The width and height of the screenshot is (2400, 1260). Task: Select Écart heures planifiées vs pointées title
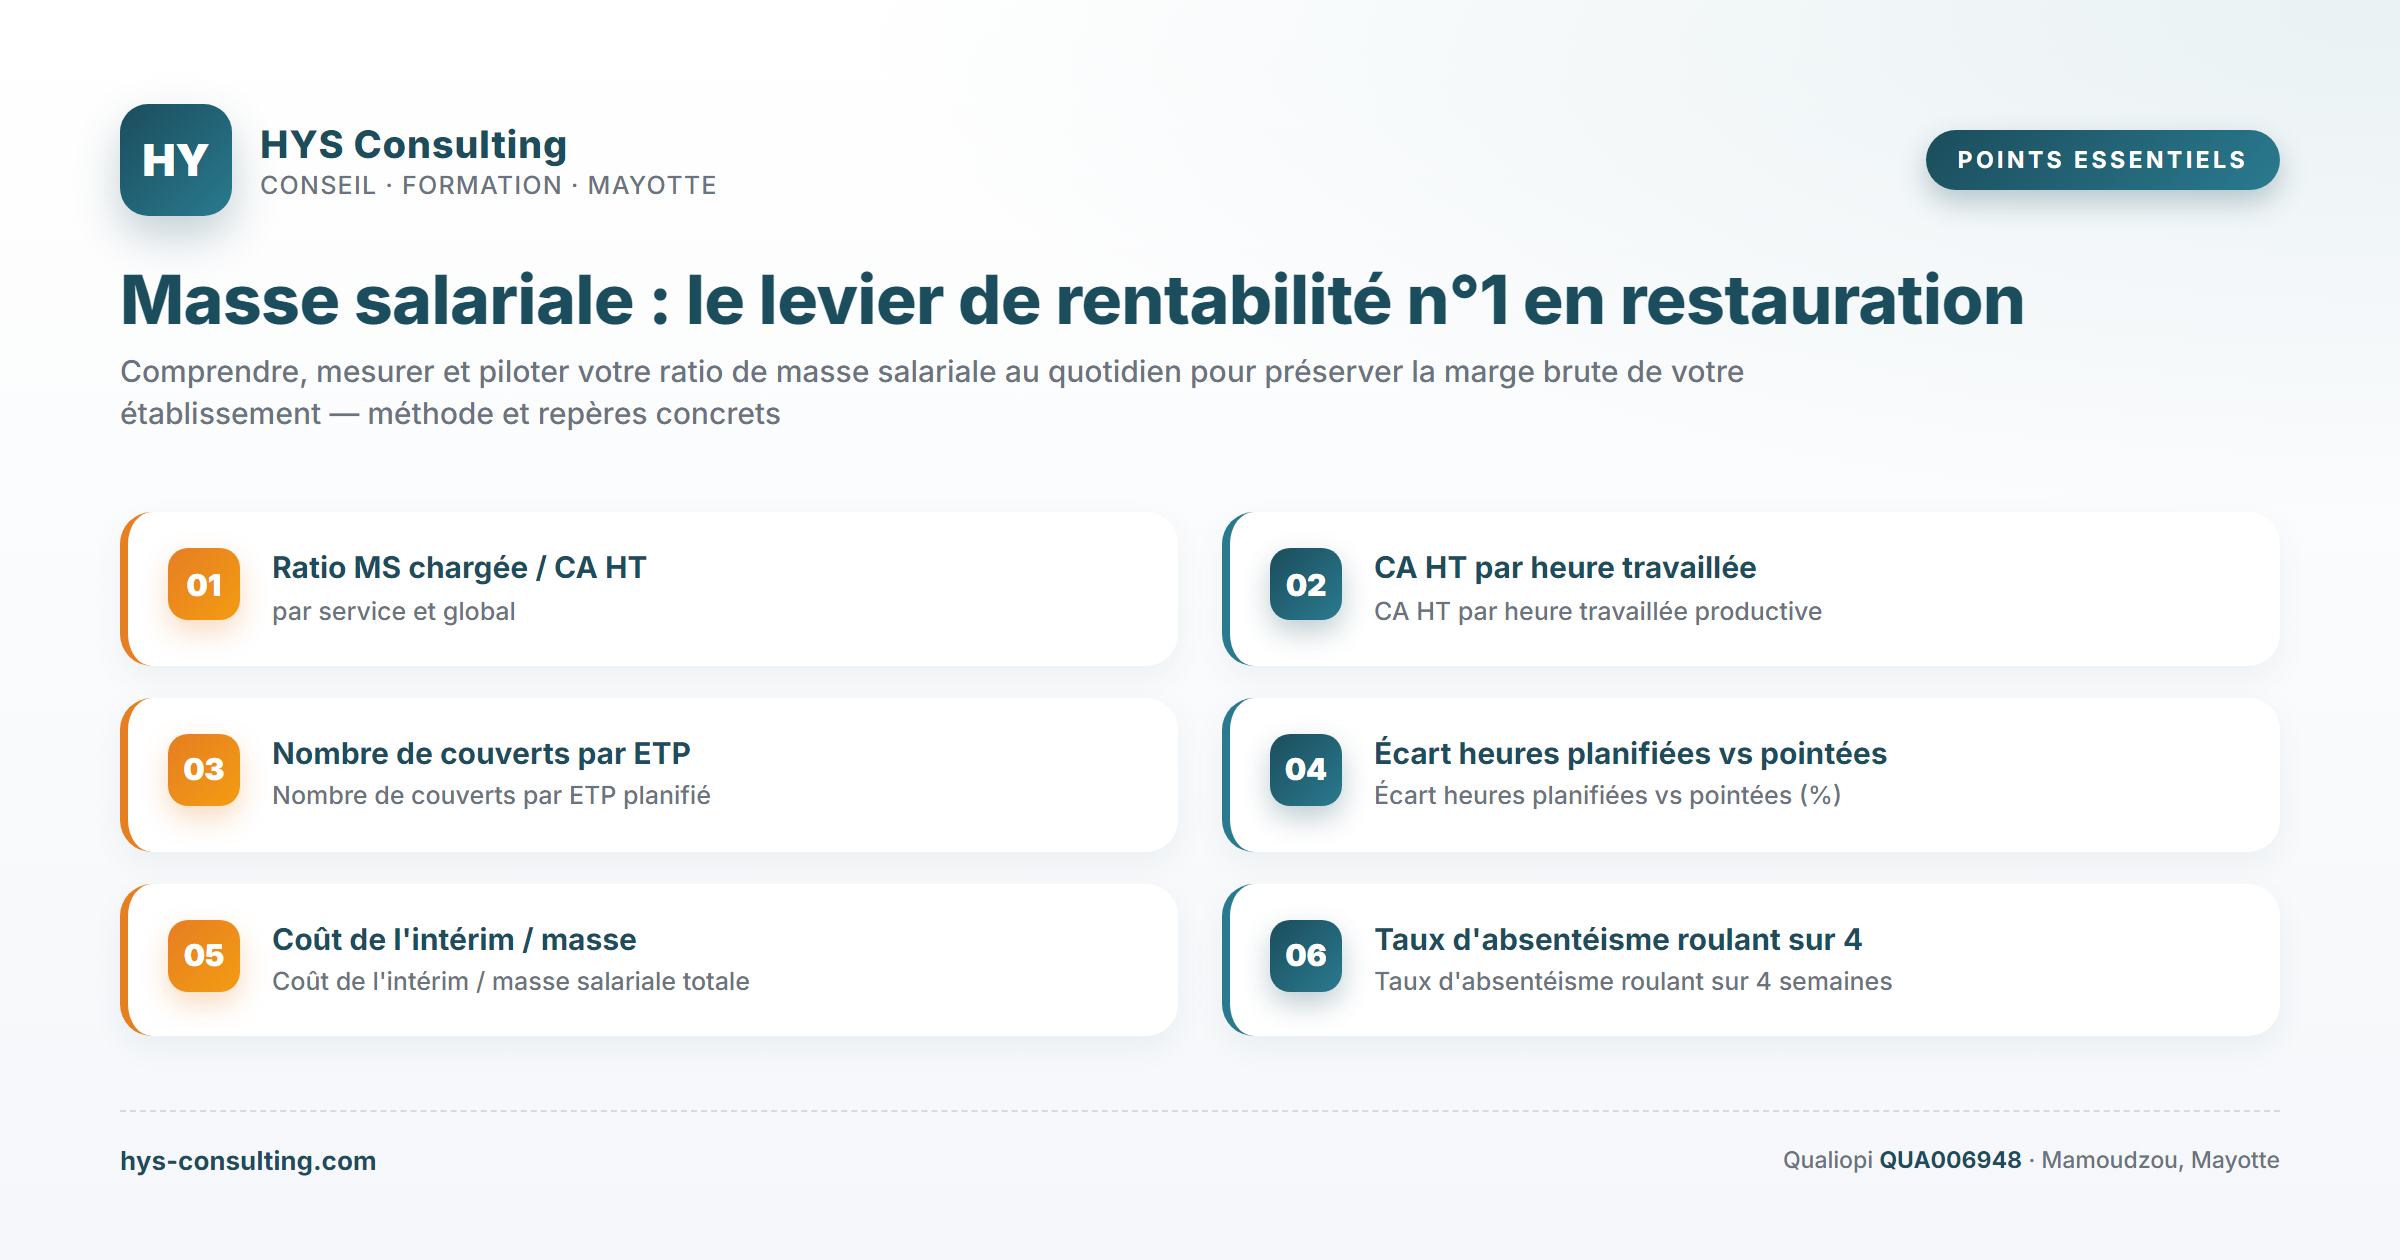(x=1630, y=753)
